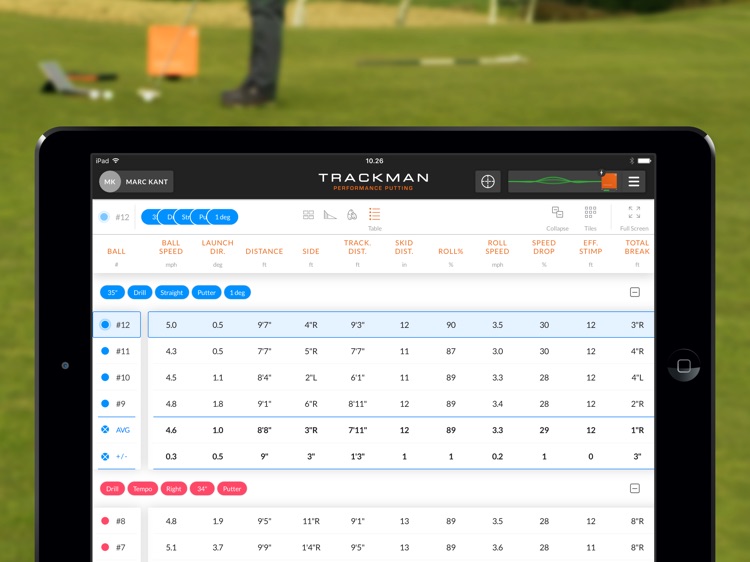Sort by TOTAL BREAK column header

pos(637,247)
